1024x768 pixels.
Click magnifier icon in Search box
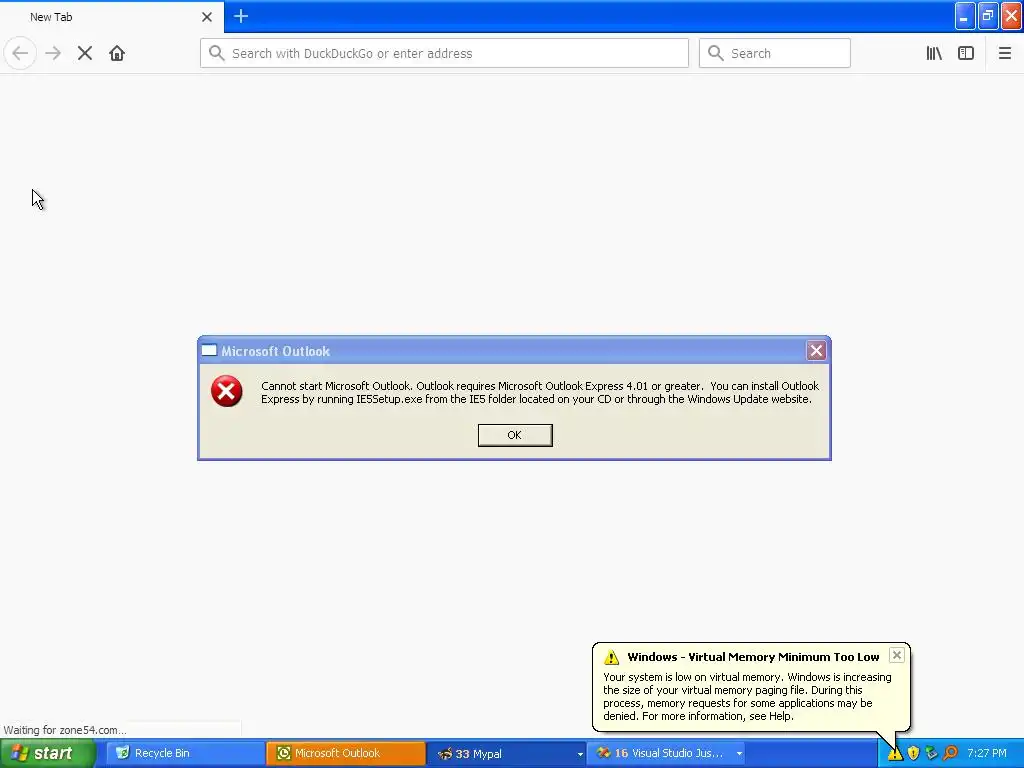click(716, 53)
